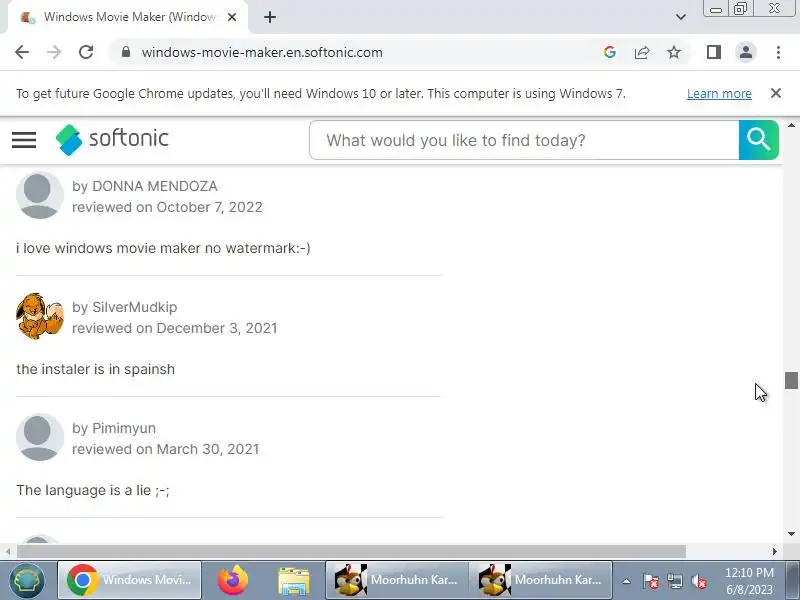Click the Softonic search magnifier button
800x600 pixels.
(x=759, y=140)
